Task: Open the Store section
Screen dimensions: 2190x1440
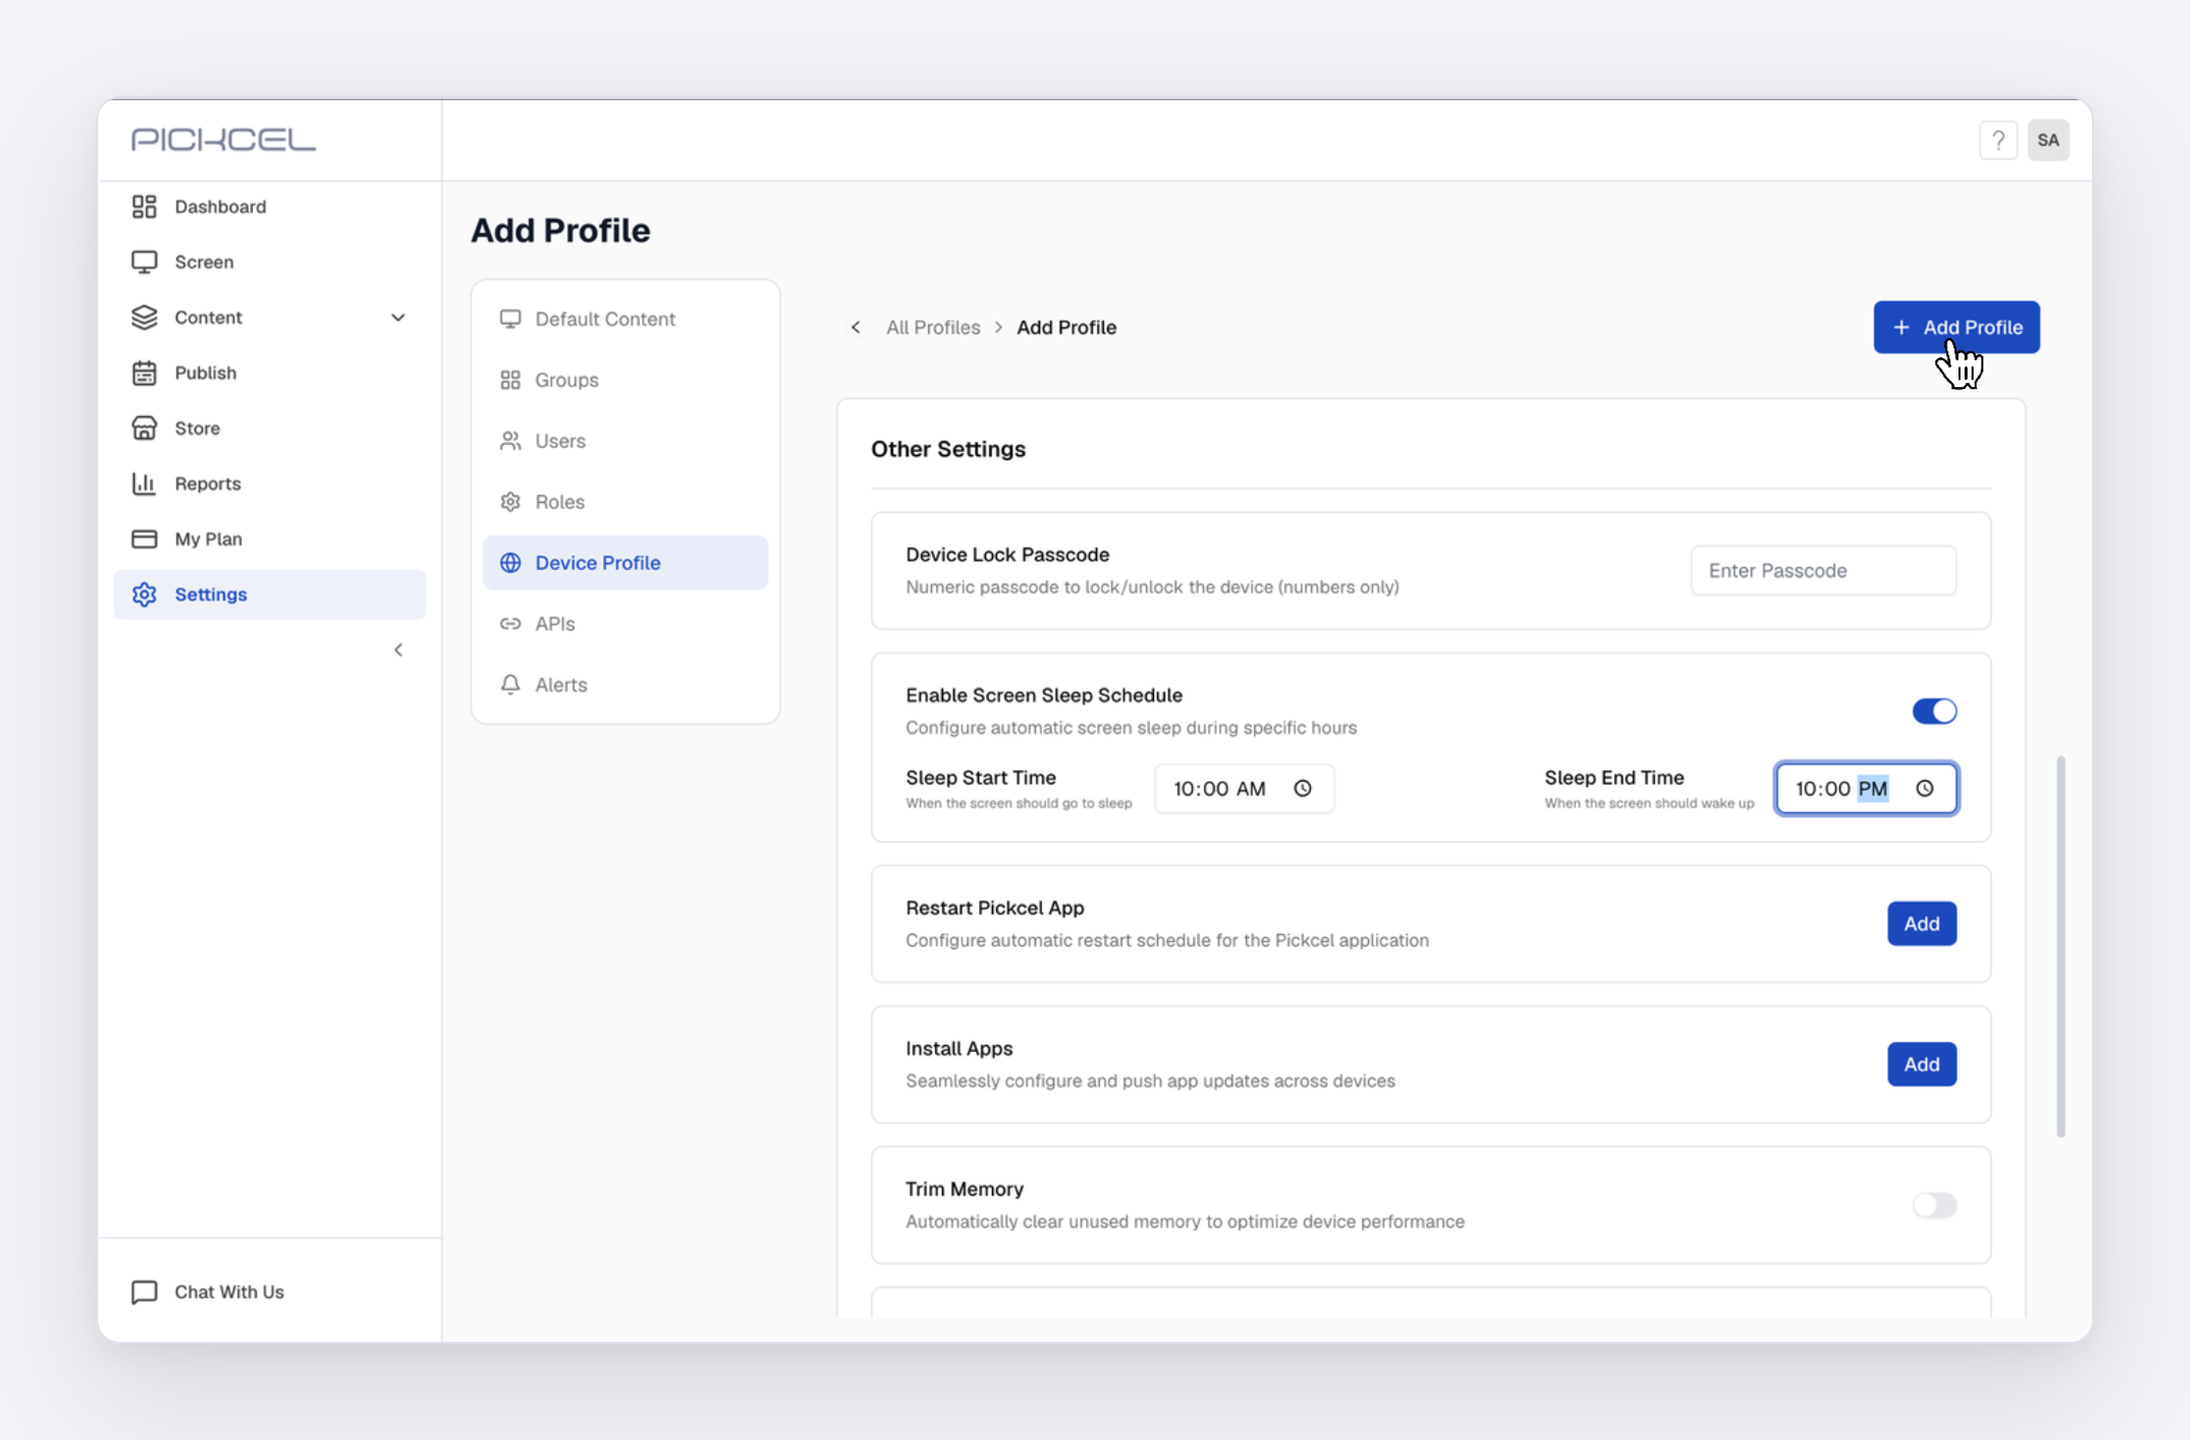Action: (x=270, y=428)
